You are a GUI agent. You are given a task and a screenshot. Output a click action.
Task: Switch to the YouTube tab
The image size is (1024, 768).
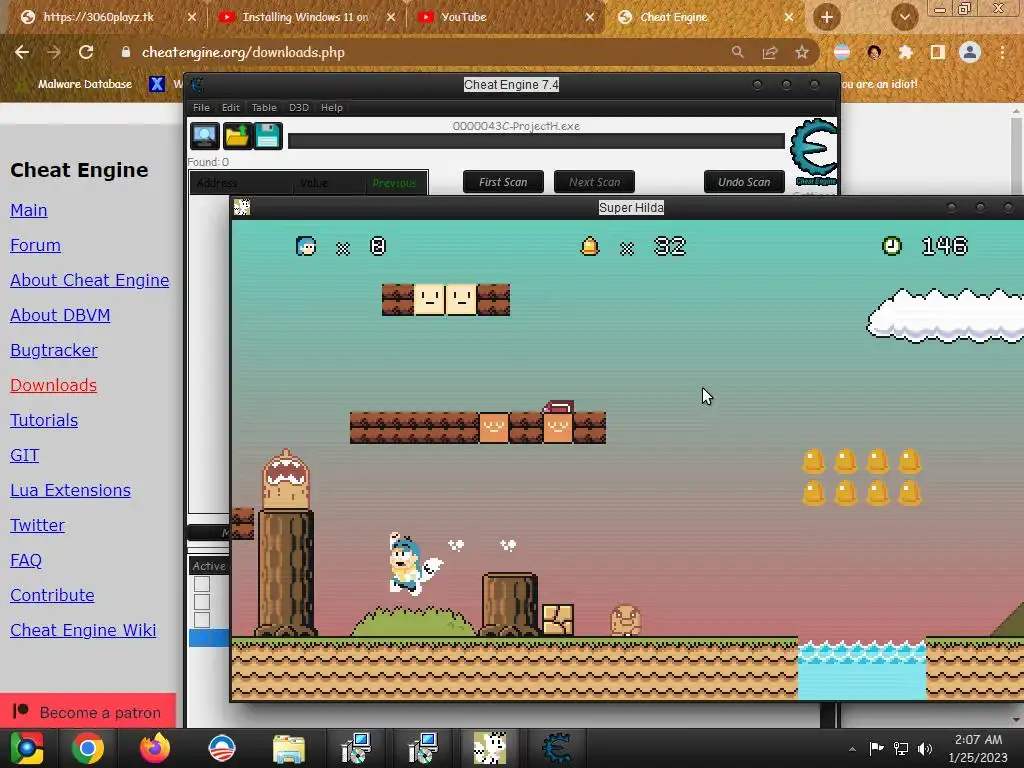[506, 17]
